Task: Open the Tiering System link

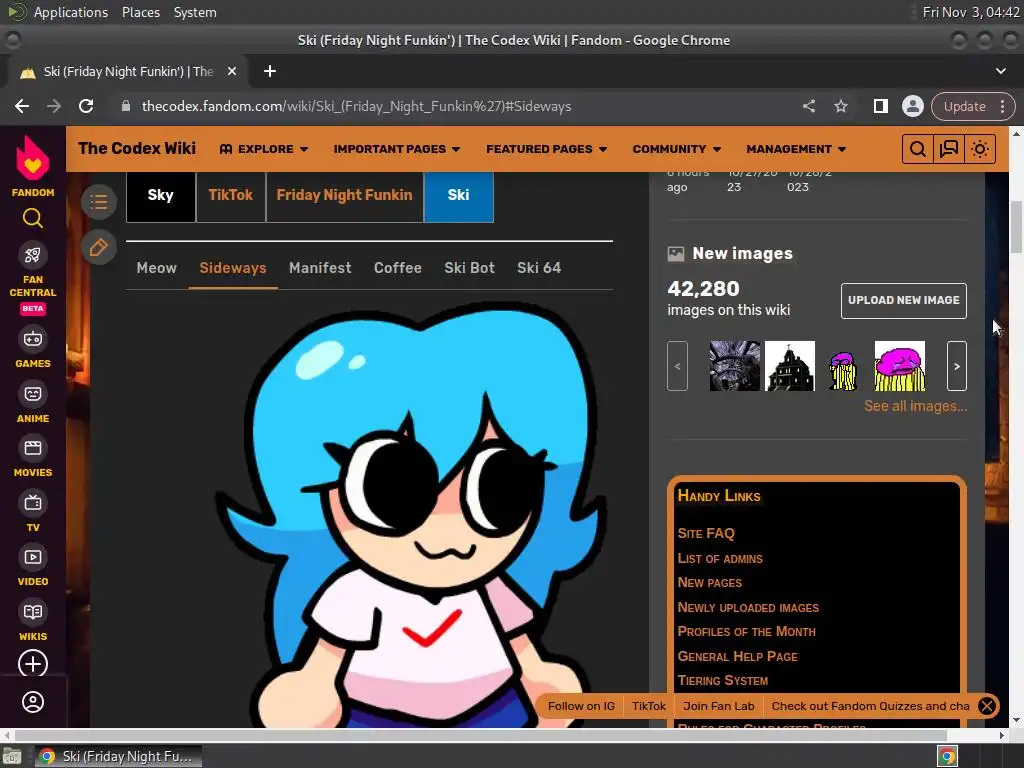Action: click(722, 680)
